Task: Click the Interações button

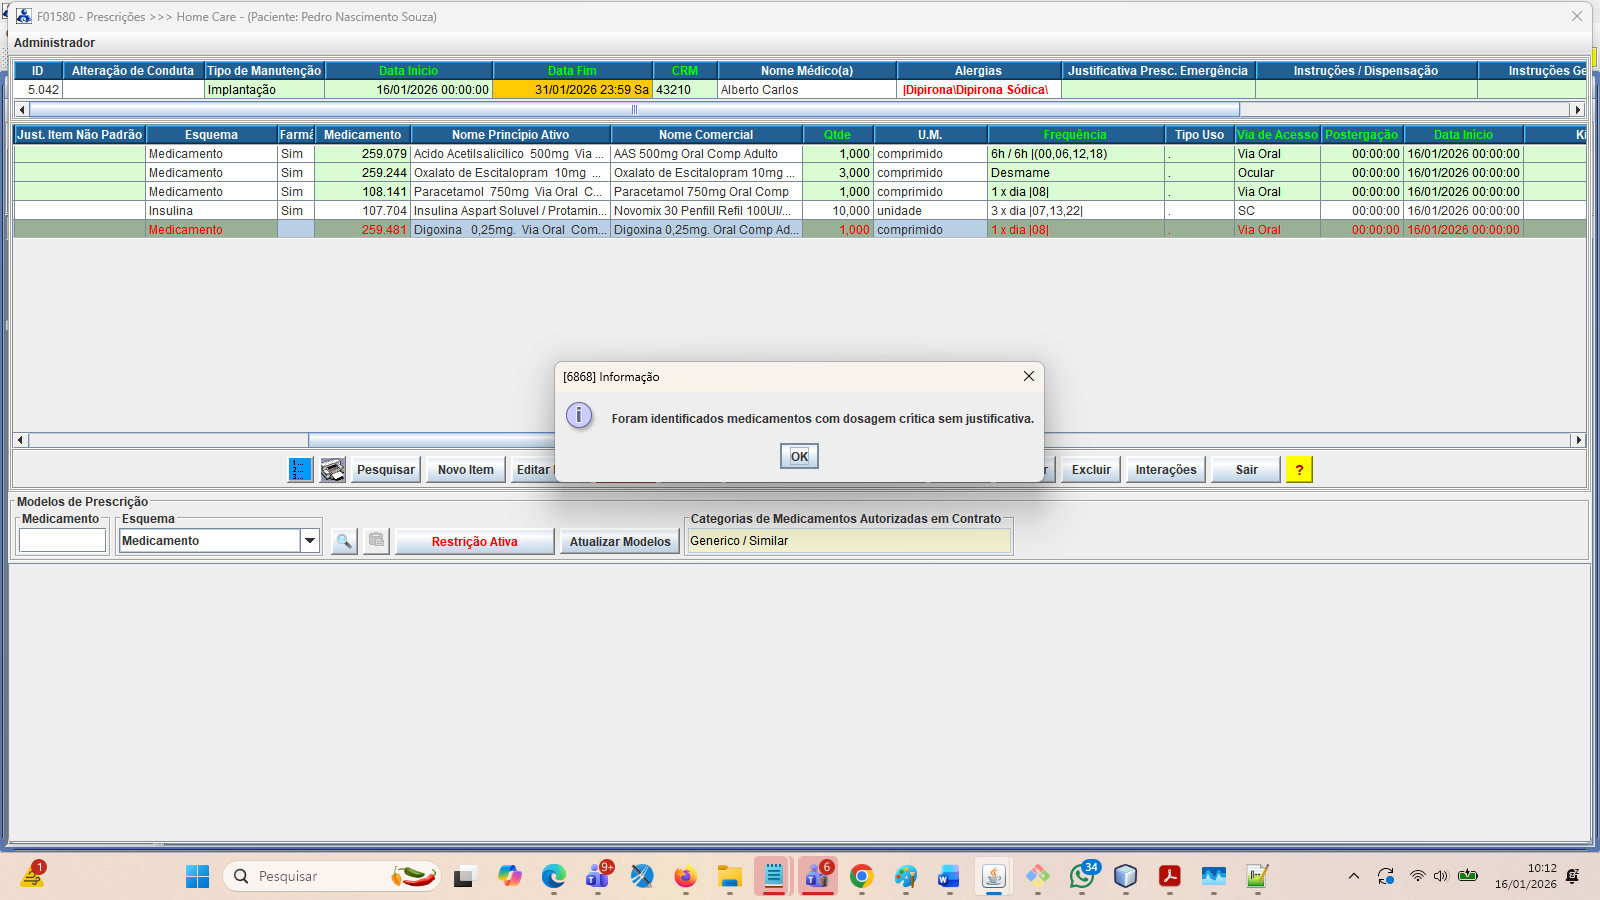Action: tap(1165, 470)
